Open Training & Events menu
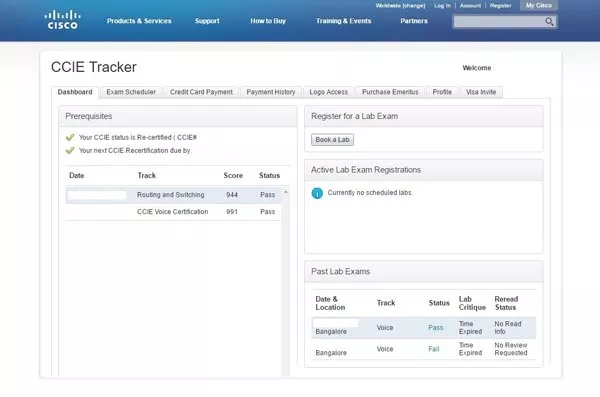The image size is (600, 397). pos(343,21)
